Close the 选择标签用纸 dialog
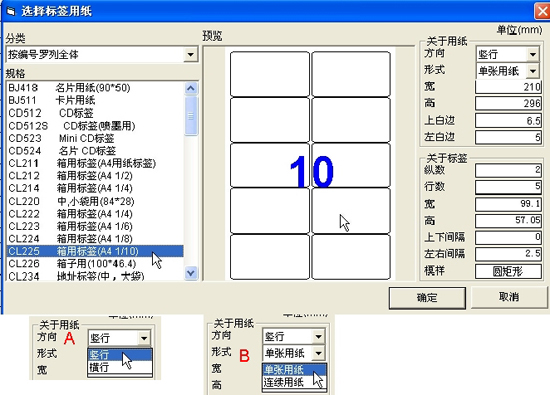Viewport: 550px width, 395px height. click(x=542, y=11)
